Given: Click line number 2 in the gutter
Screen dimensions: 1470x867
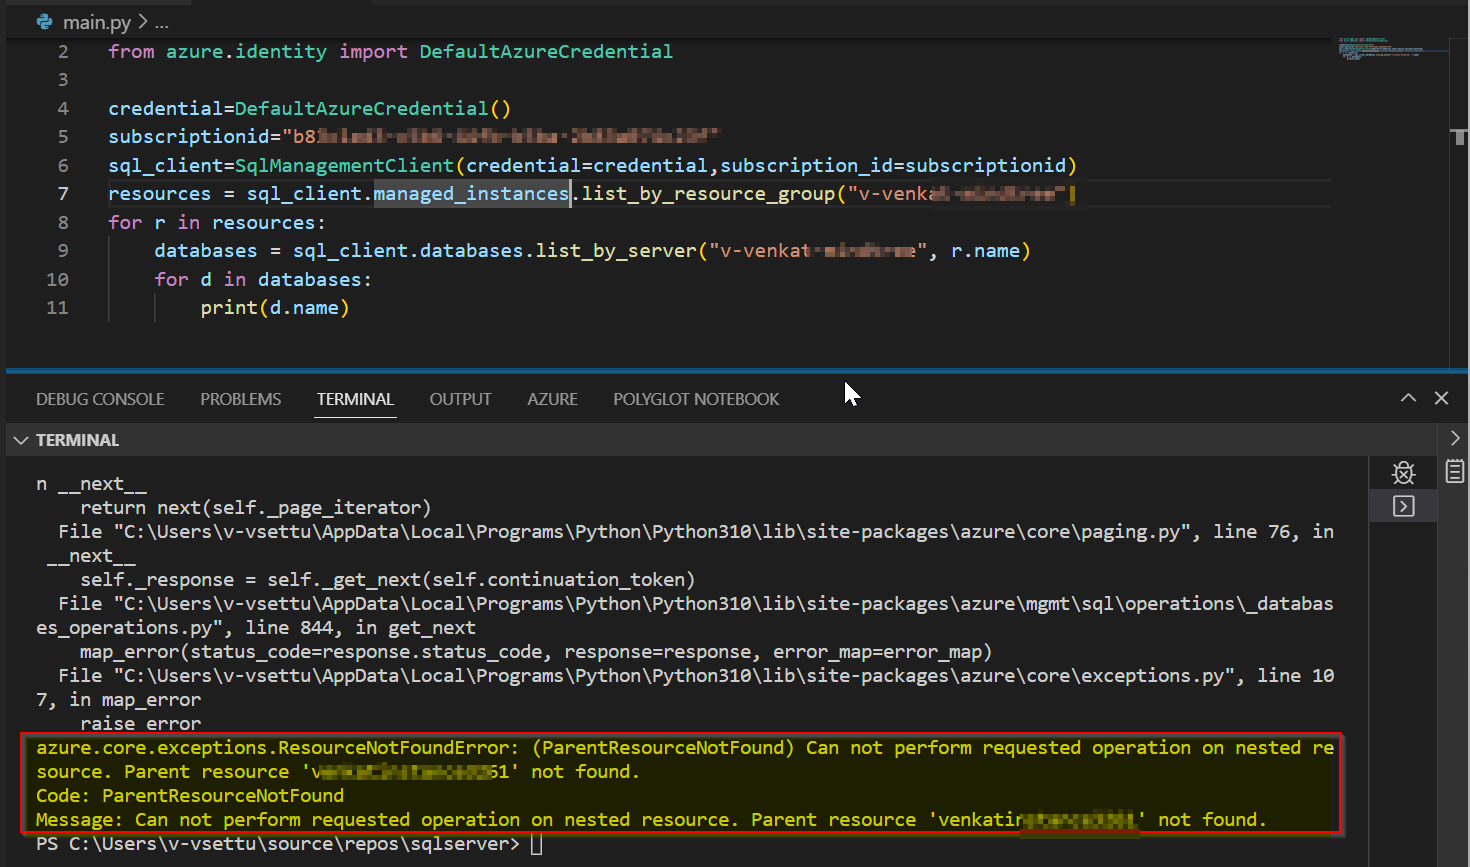Looking at the screenshot, I should pyautogui.click(x=63, y=52).
